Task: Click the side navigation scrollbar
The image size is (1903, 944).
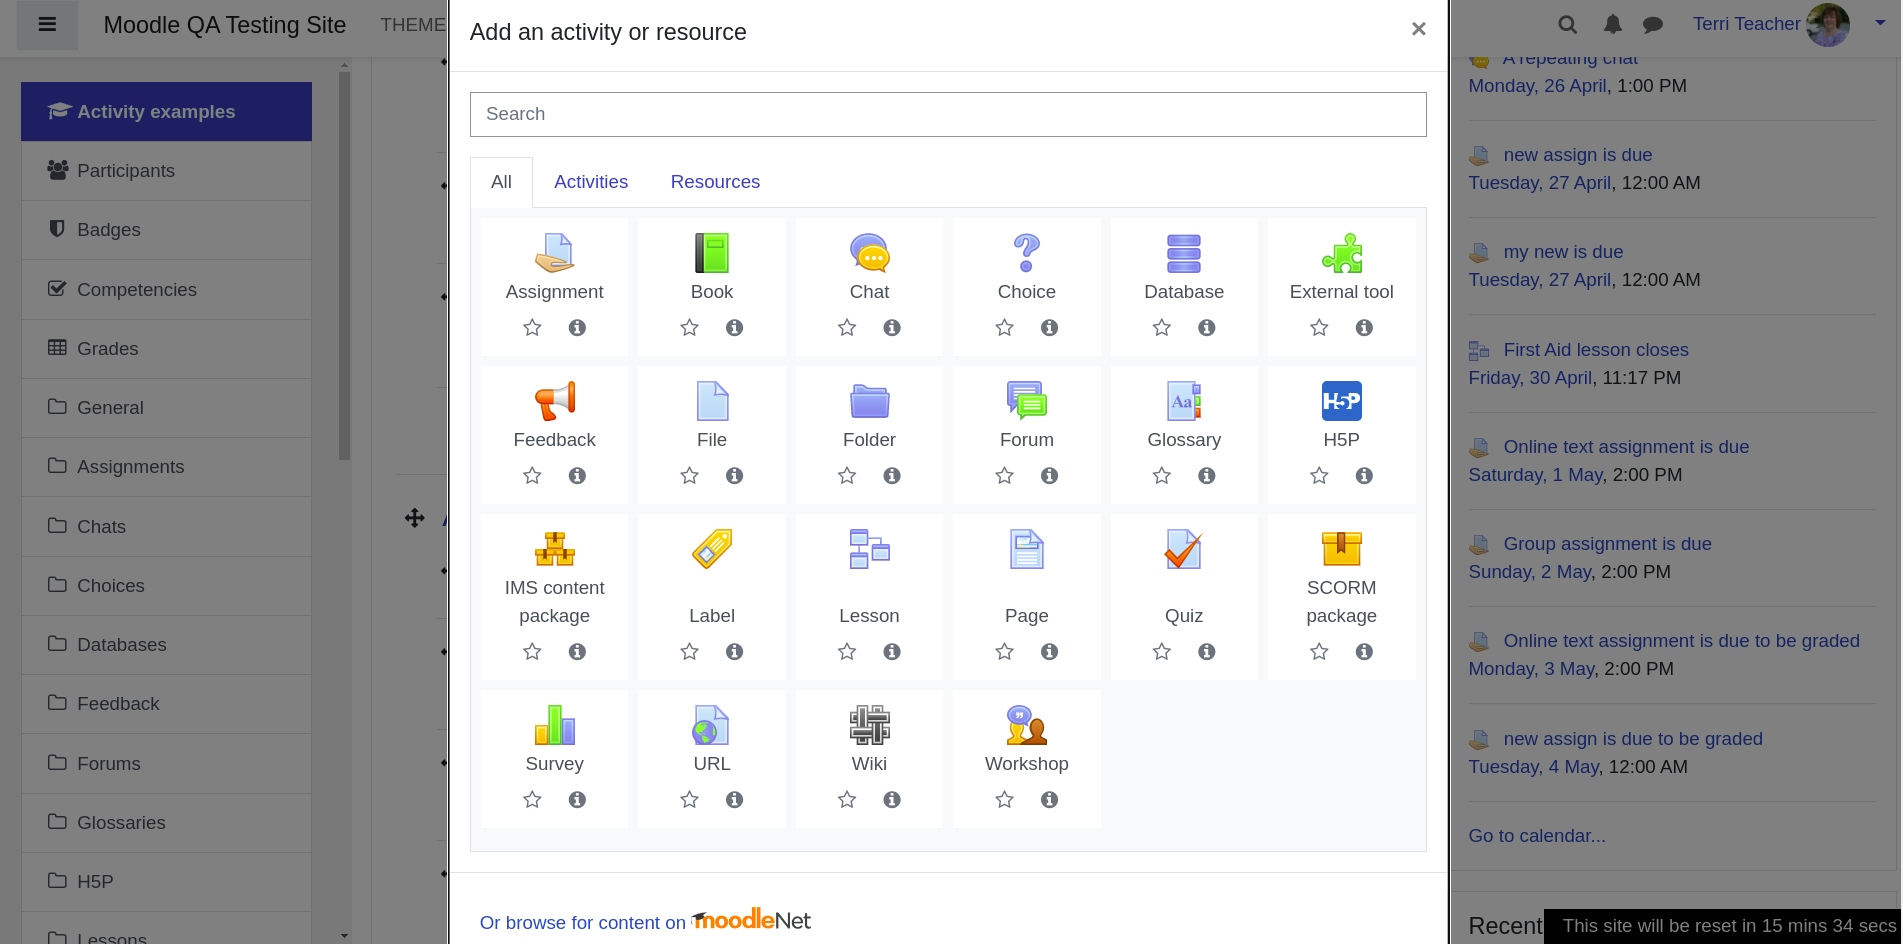Action: click(344, 265)
